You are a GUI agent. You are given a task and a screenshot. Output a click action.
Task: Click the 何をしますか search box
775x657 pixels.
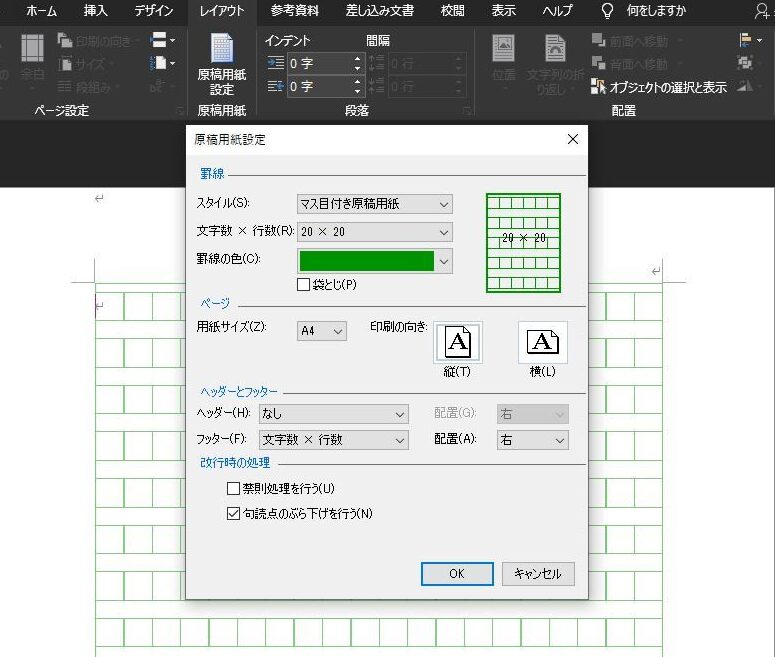coord(656,11)
